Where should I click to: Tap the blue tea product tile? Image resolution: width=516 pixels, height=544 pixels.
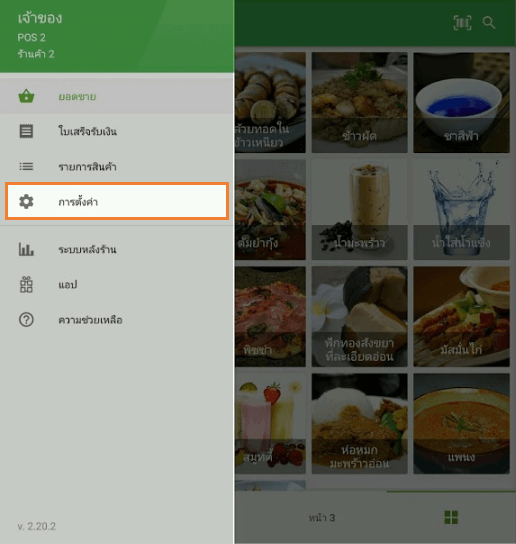(x=462, y=103)
